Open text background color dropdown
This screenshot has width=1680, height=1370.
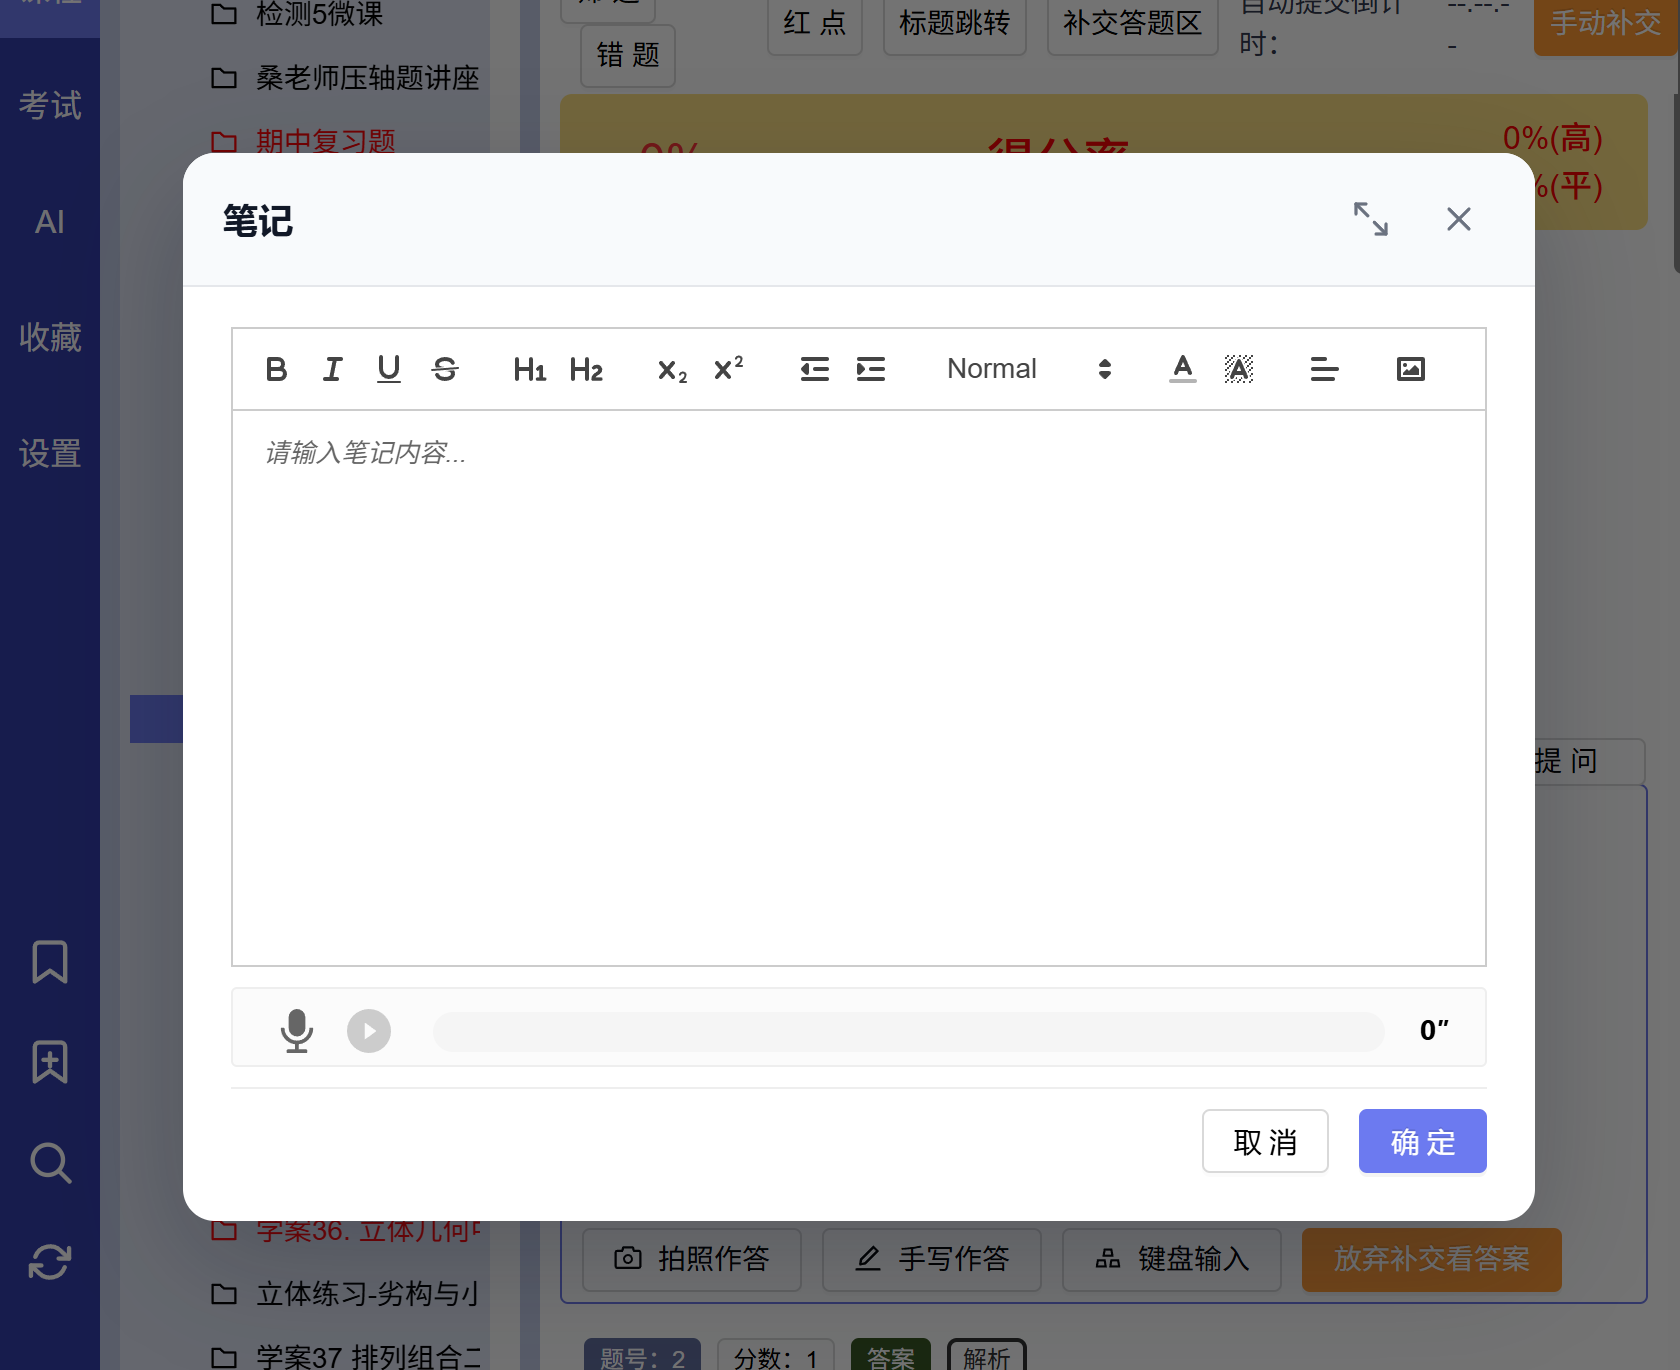coord(1239,369)
